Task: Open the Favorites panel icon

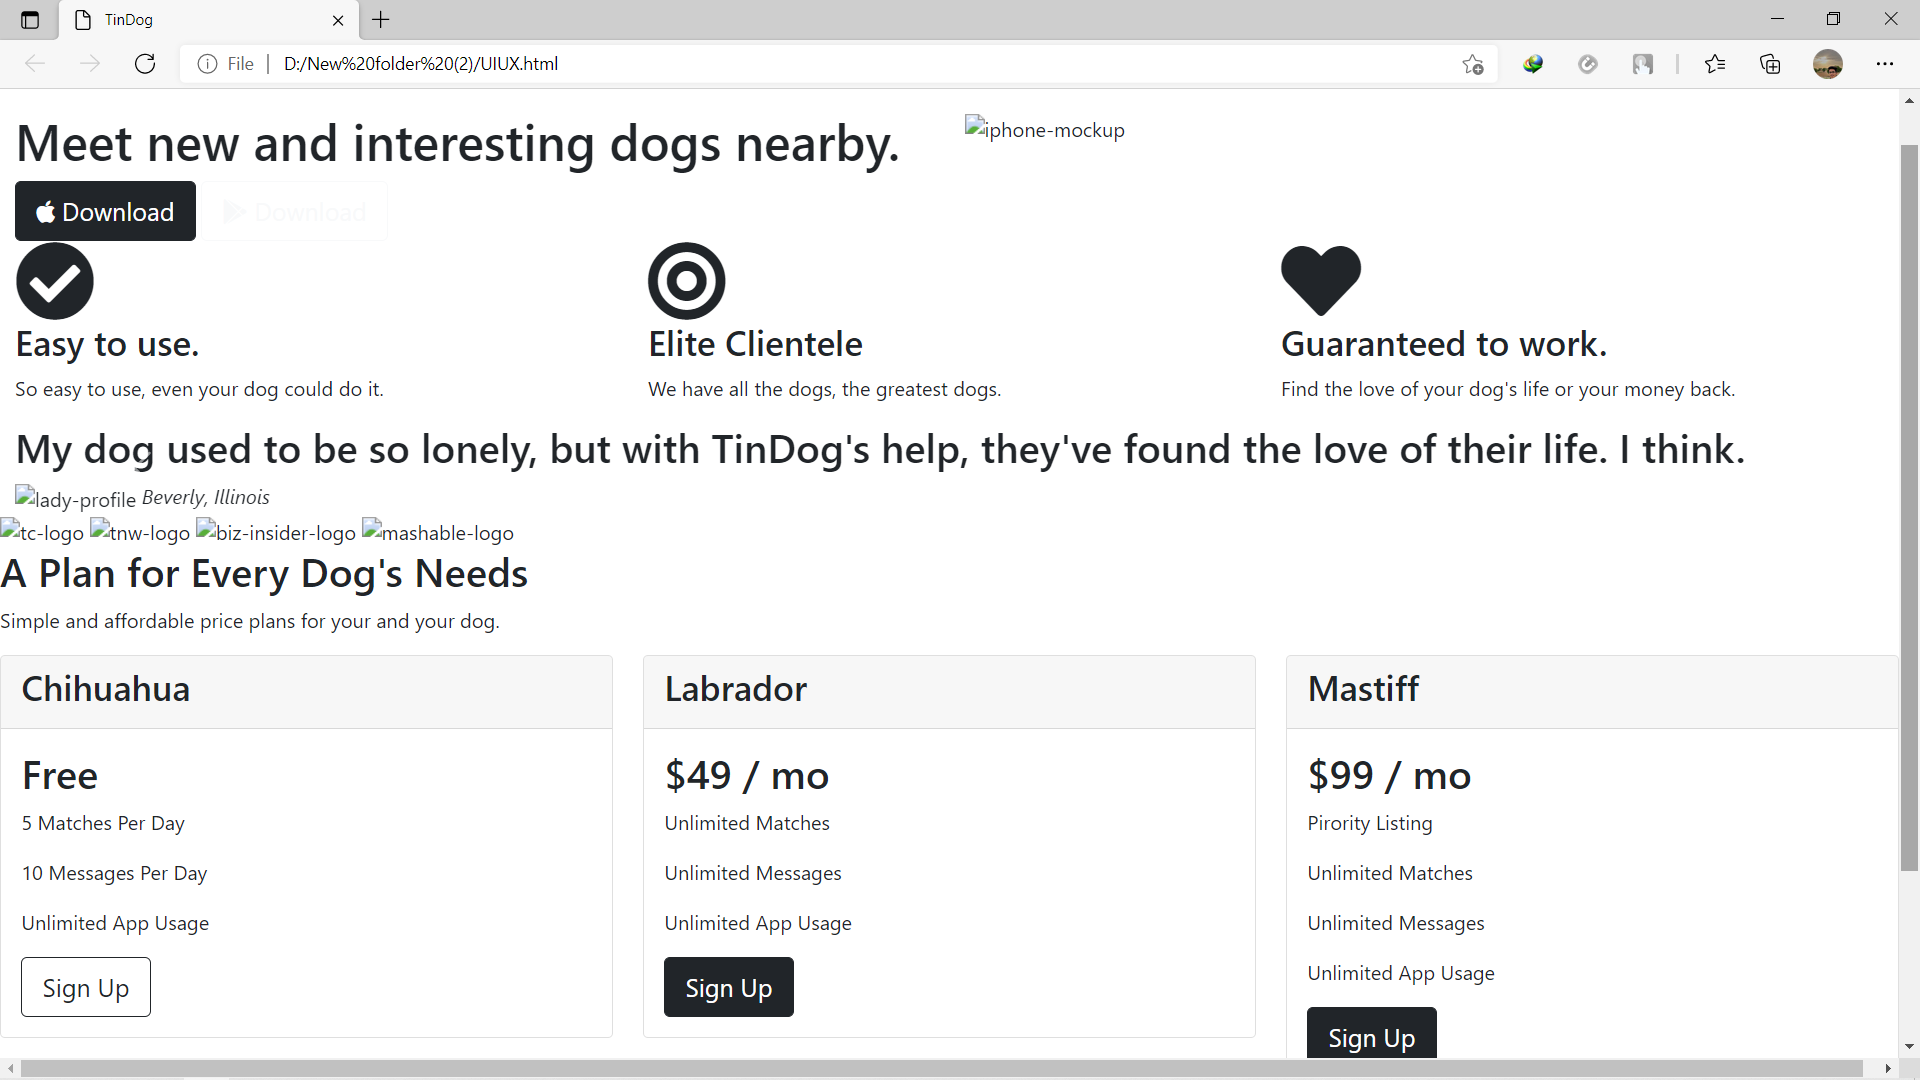Action: click(x=1716, y=63)
